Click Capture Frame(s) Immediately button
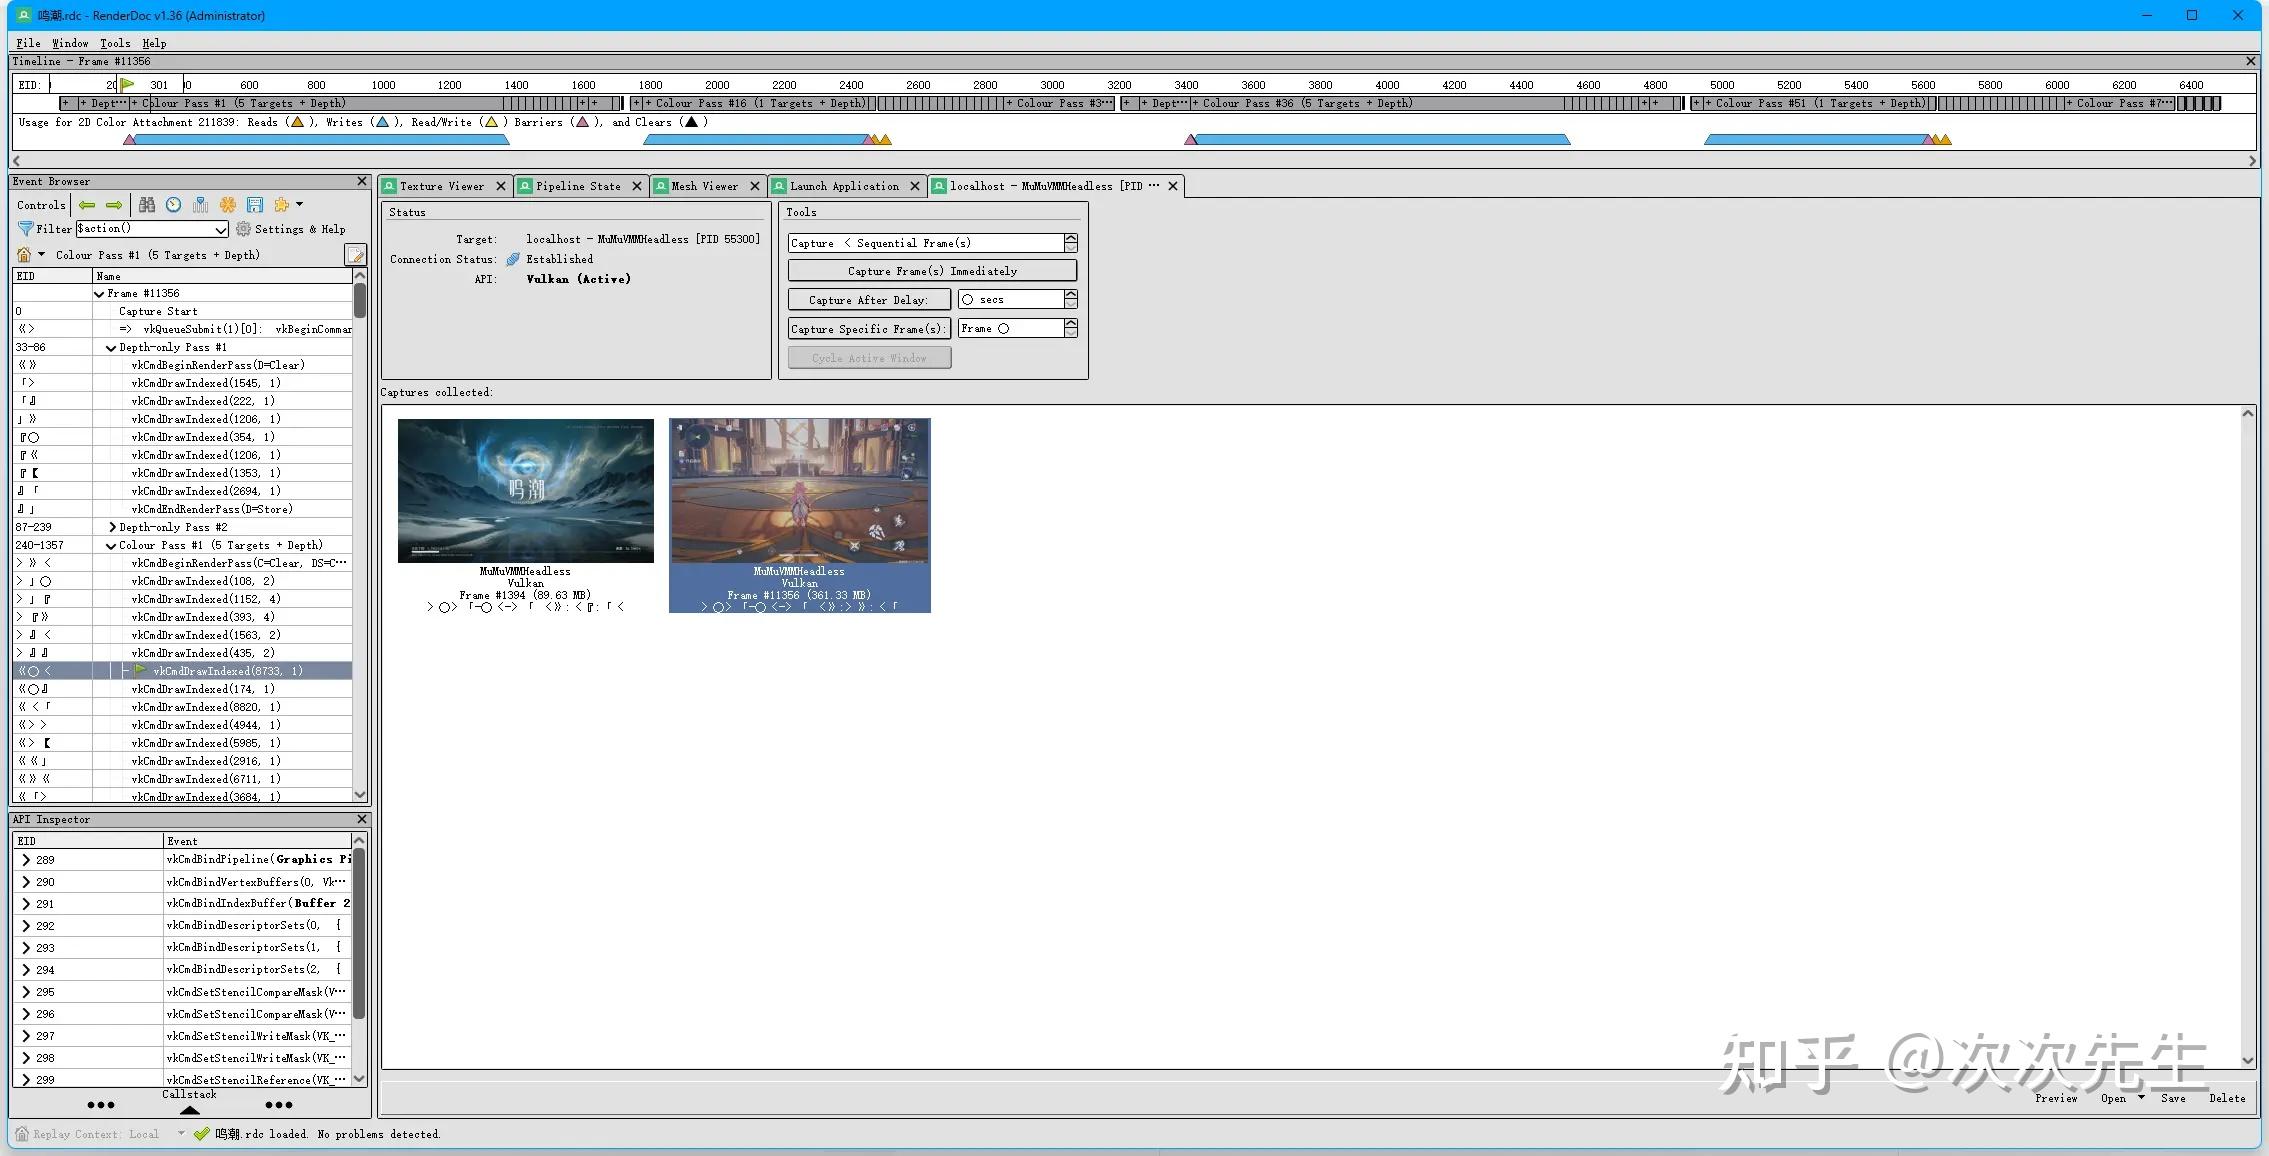This screenshot has height=1156, width=2269. pos(932,271)
